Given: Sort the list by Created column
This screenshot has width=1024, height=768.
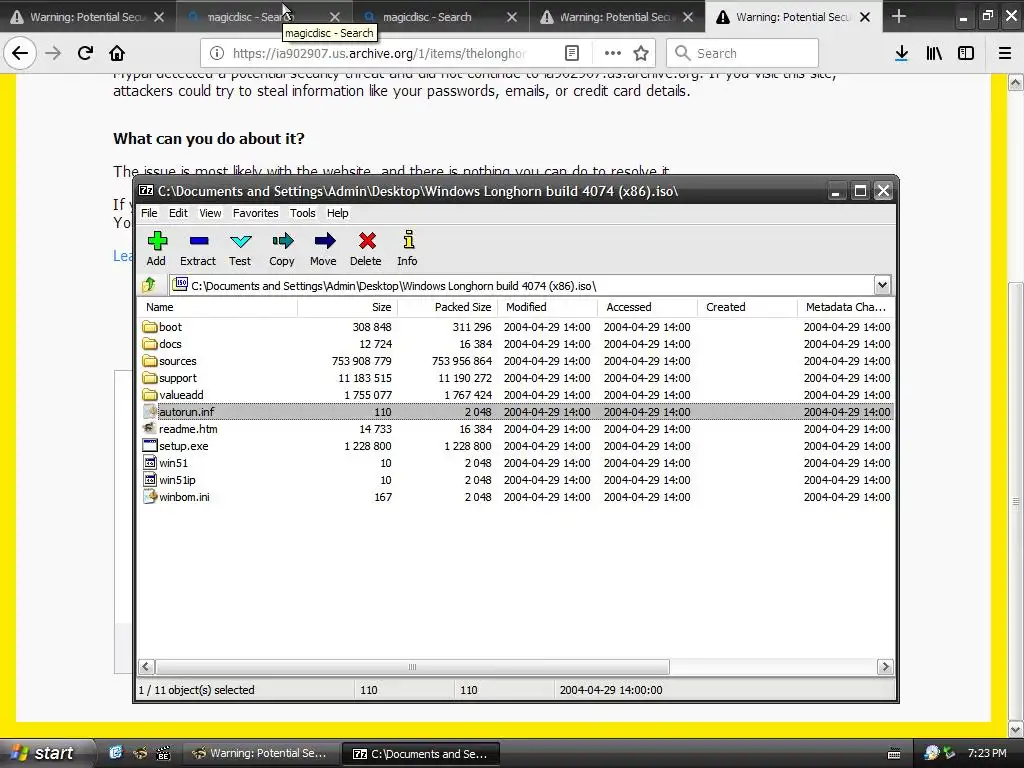Looking at the screenshot, I should (x=747, y=307).
